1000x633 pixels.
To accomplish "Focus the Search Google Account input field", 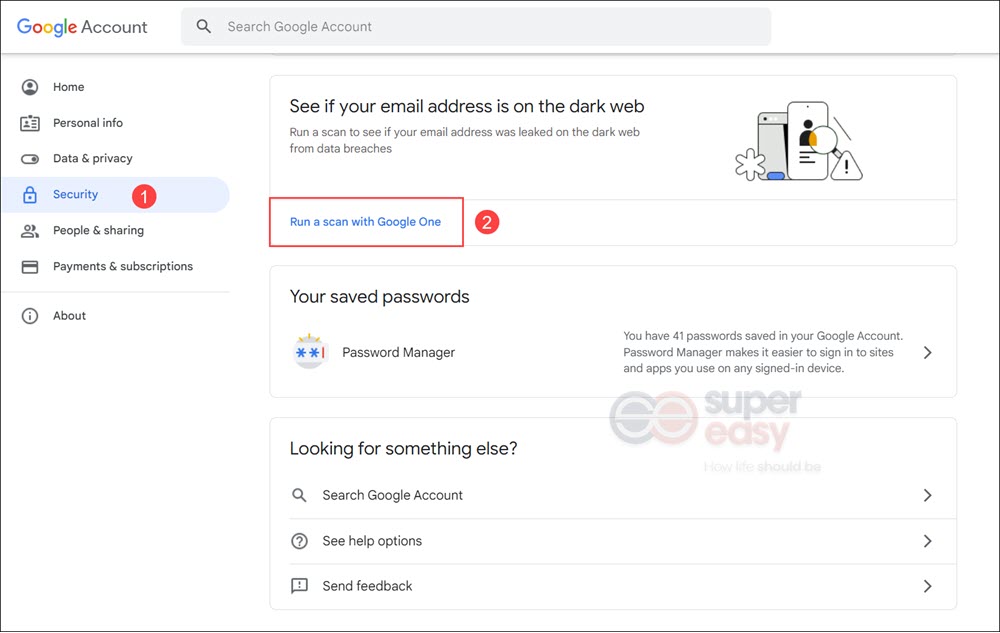I will [x=476, y=26].
